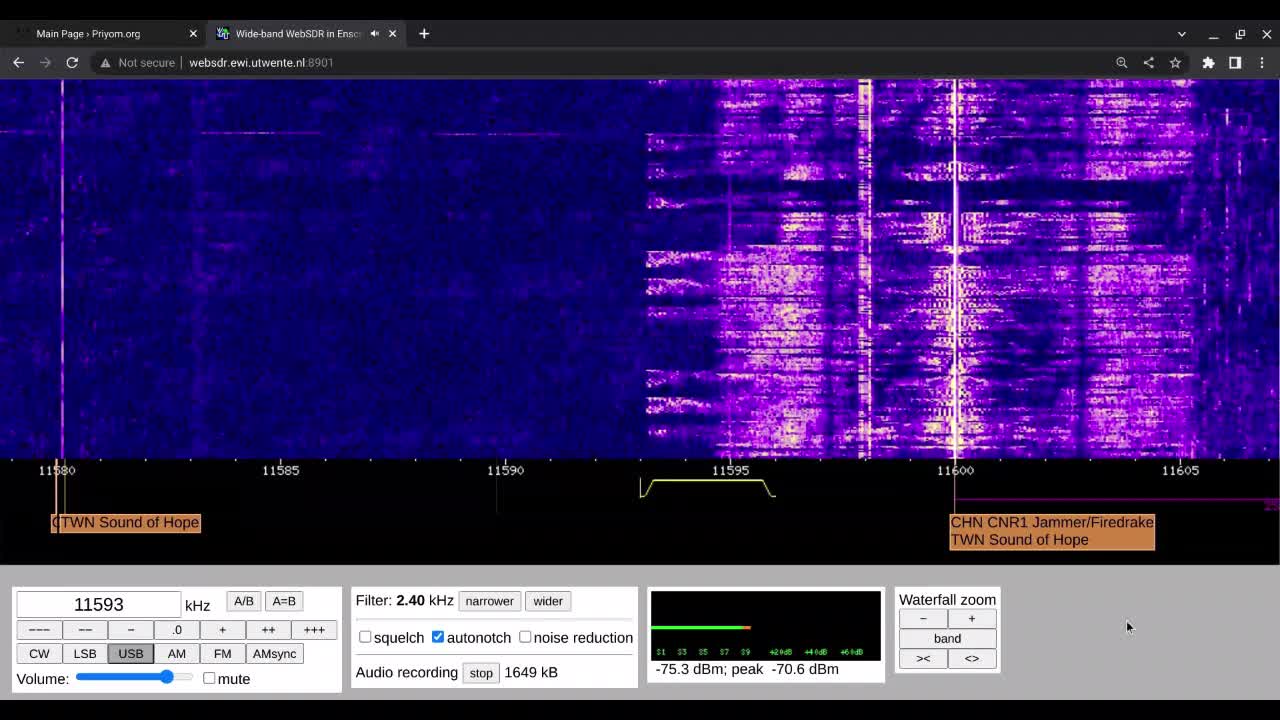The width and height of the screenshot is (1280, 720).
Task: Make the filter narrower
Action: pos(489,601)
